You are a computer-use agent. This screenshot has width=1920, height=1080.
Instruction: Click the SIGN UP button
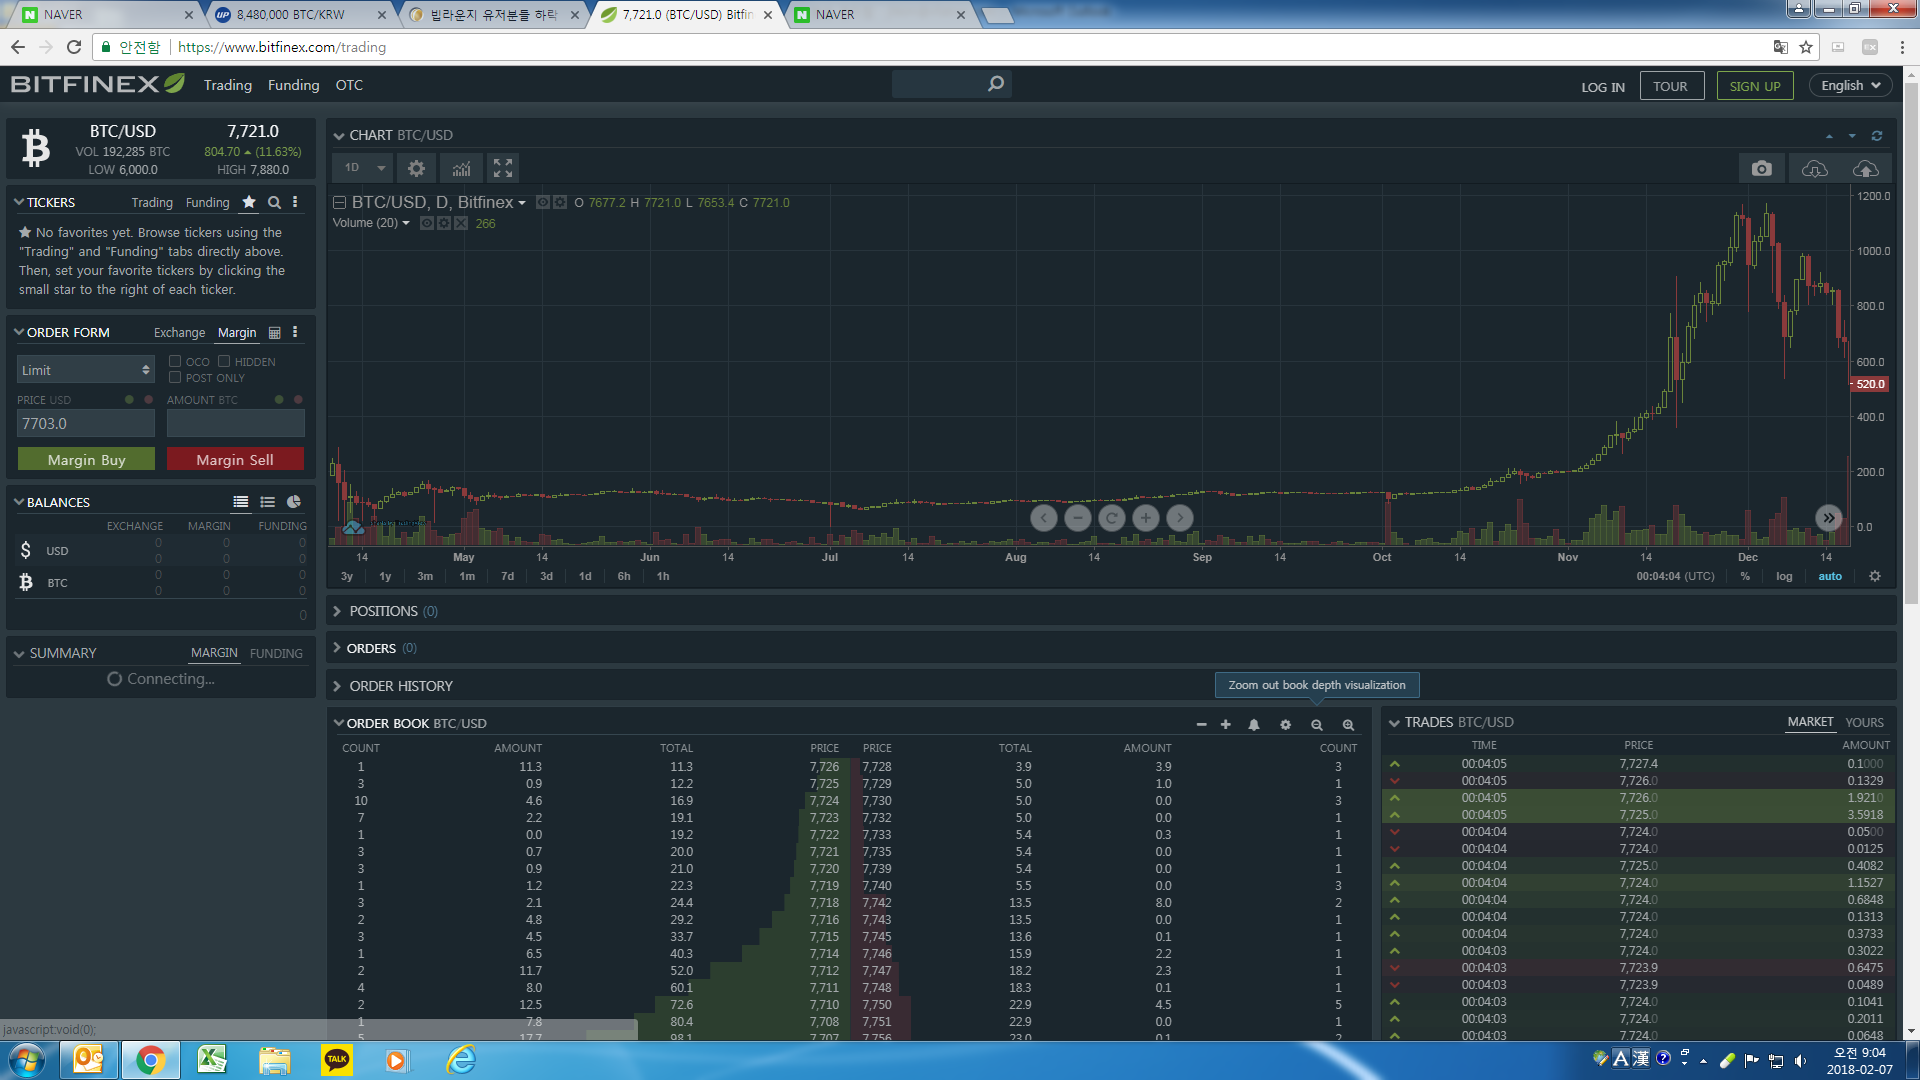tap(1755, 86)
